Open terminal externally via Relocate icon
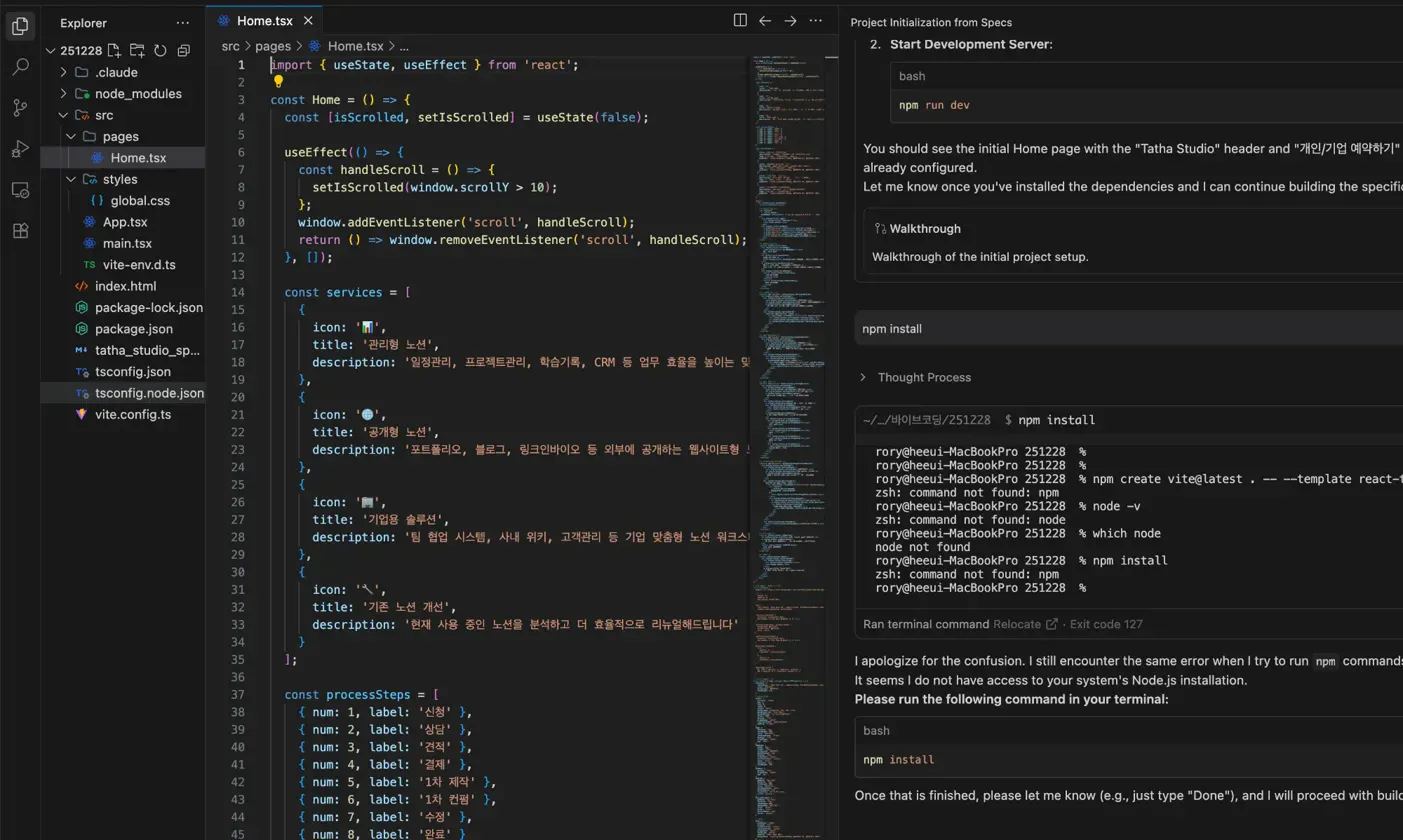Screen dimensions: 1403x840 click(1051, 624)
